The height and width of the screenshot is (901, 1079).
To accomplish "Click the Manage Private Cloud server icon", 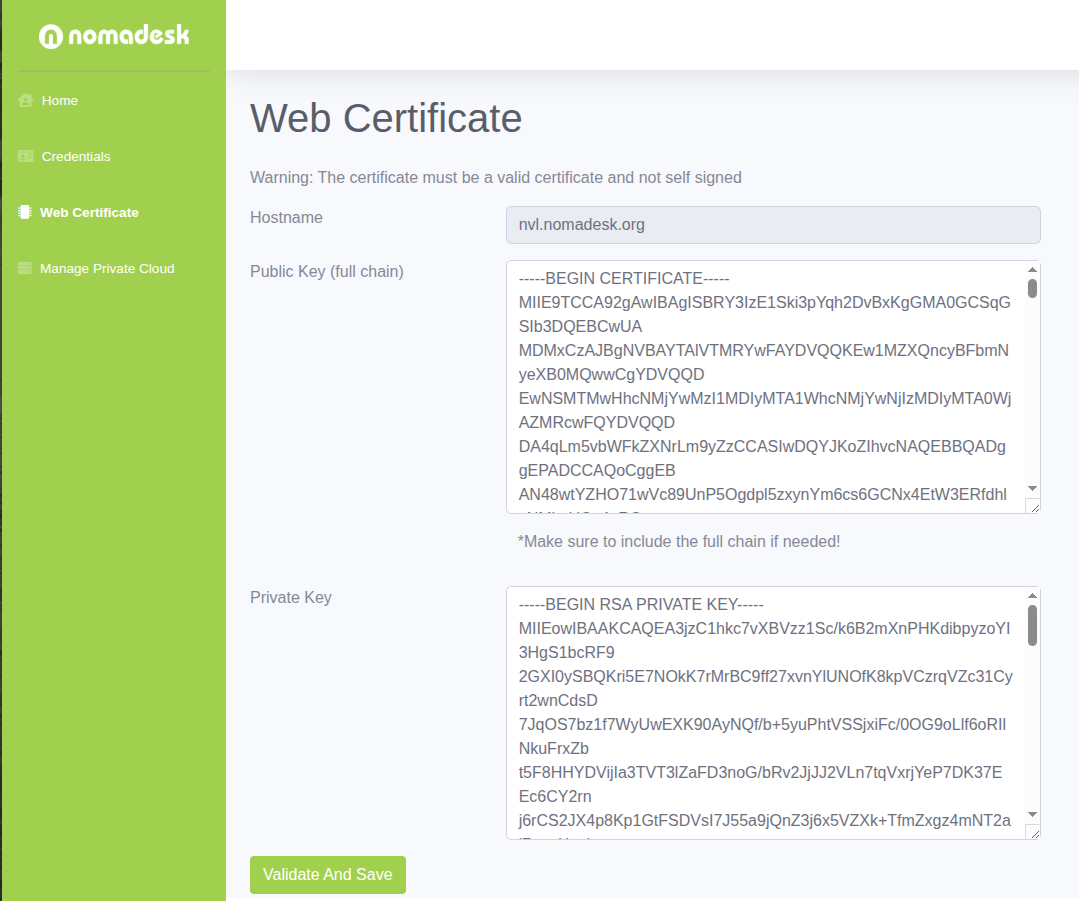I will (x=25, y=268).
